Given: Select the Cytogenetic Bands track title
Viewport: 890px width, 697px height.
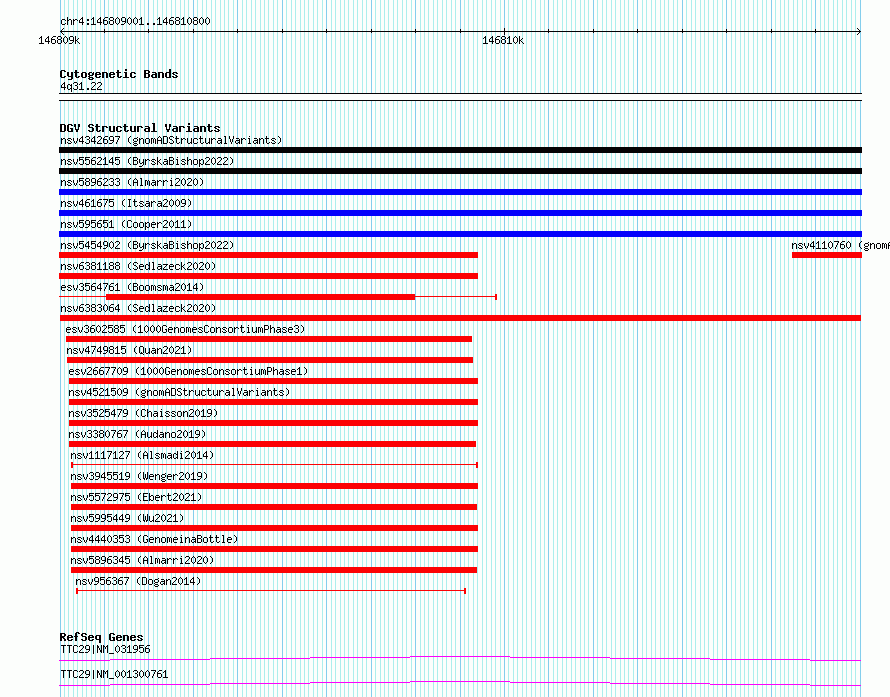Looking at the screenshot, I should click(x=119, y=74).
